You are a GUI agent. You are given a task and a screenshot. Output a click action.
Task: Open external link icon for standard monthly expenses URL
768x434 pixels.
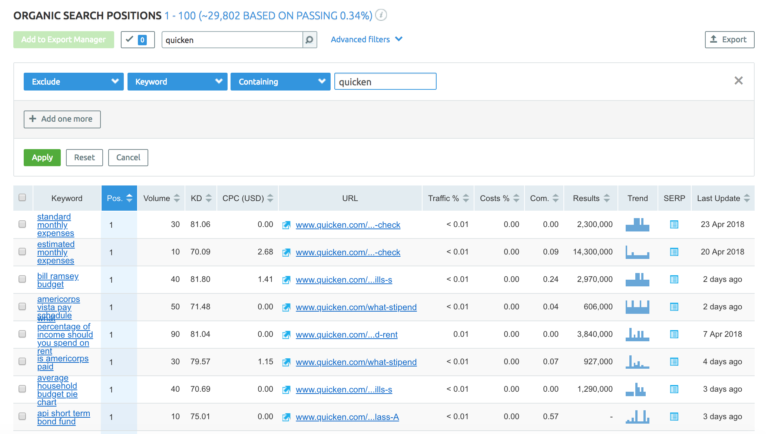[286, 225]
